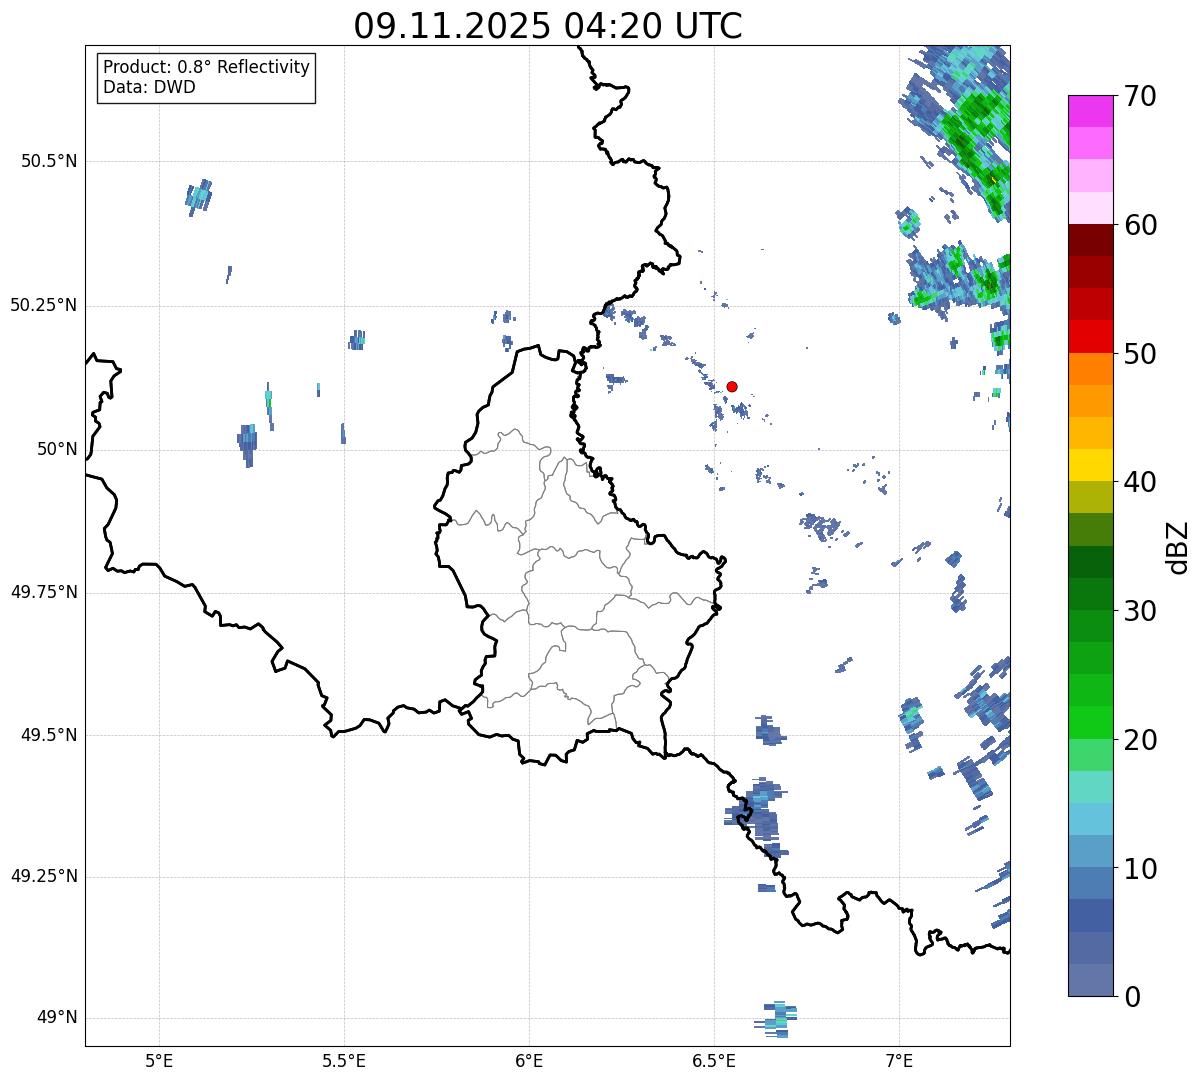Click the longitude label "5.5°E"
Screen dimensions: 1202x1081
[x=344, y=1060]
